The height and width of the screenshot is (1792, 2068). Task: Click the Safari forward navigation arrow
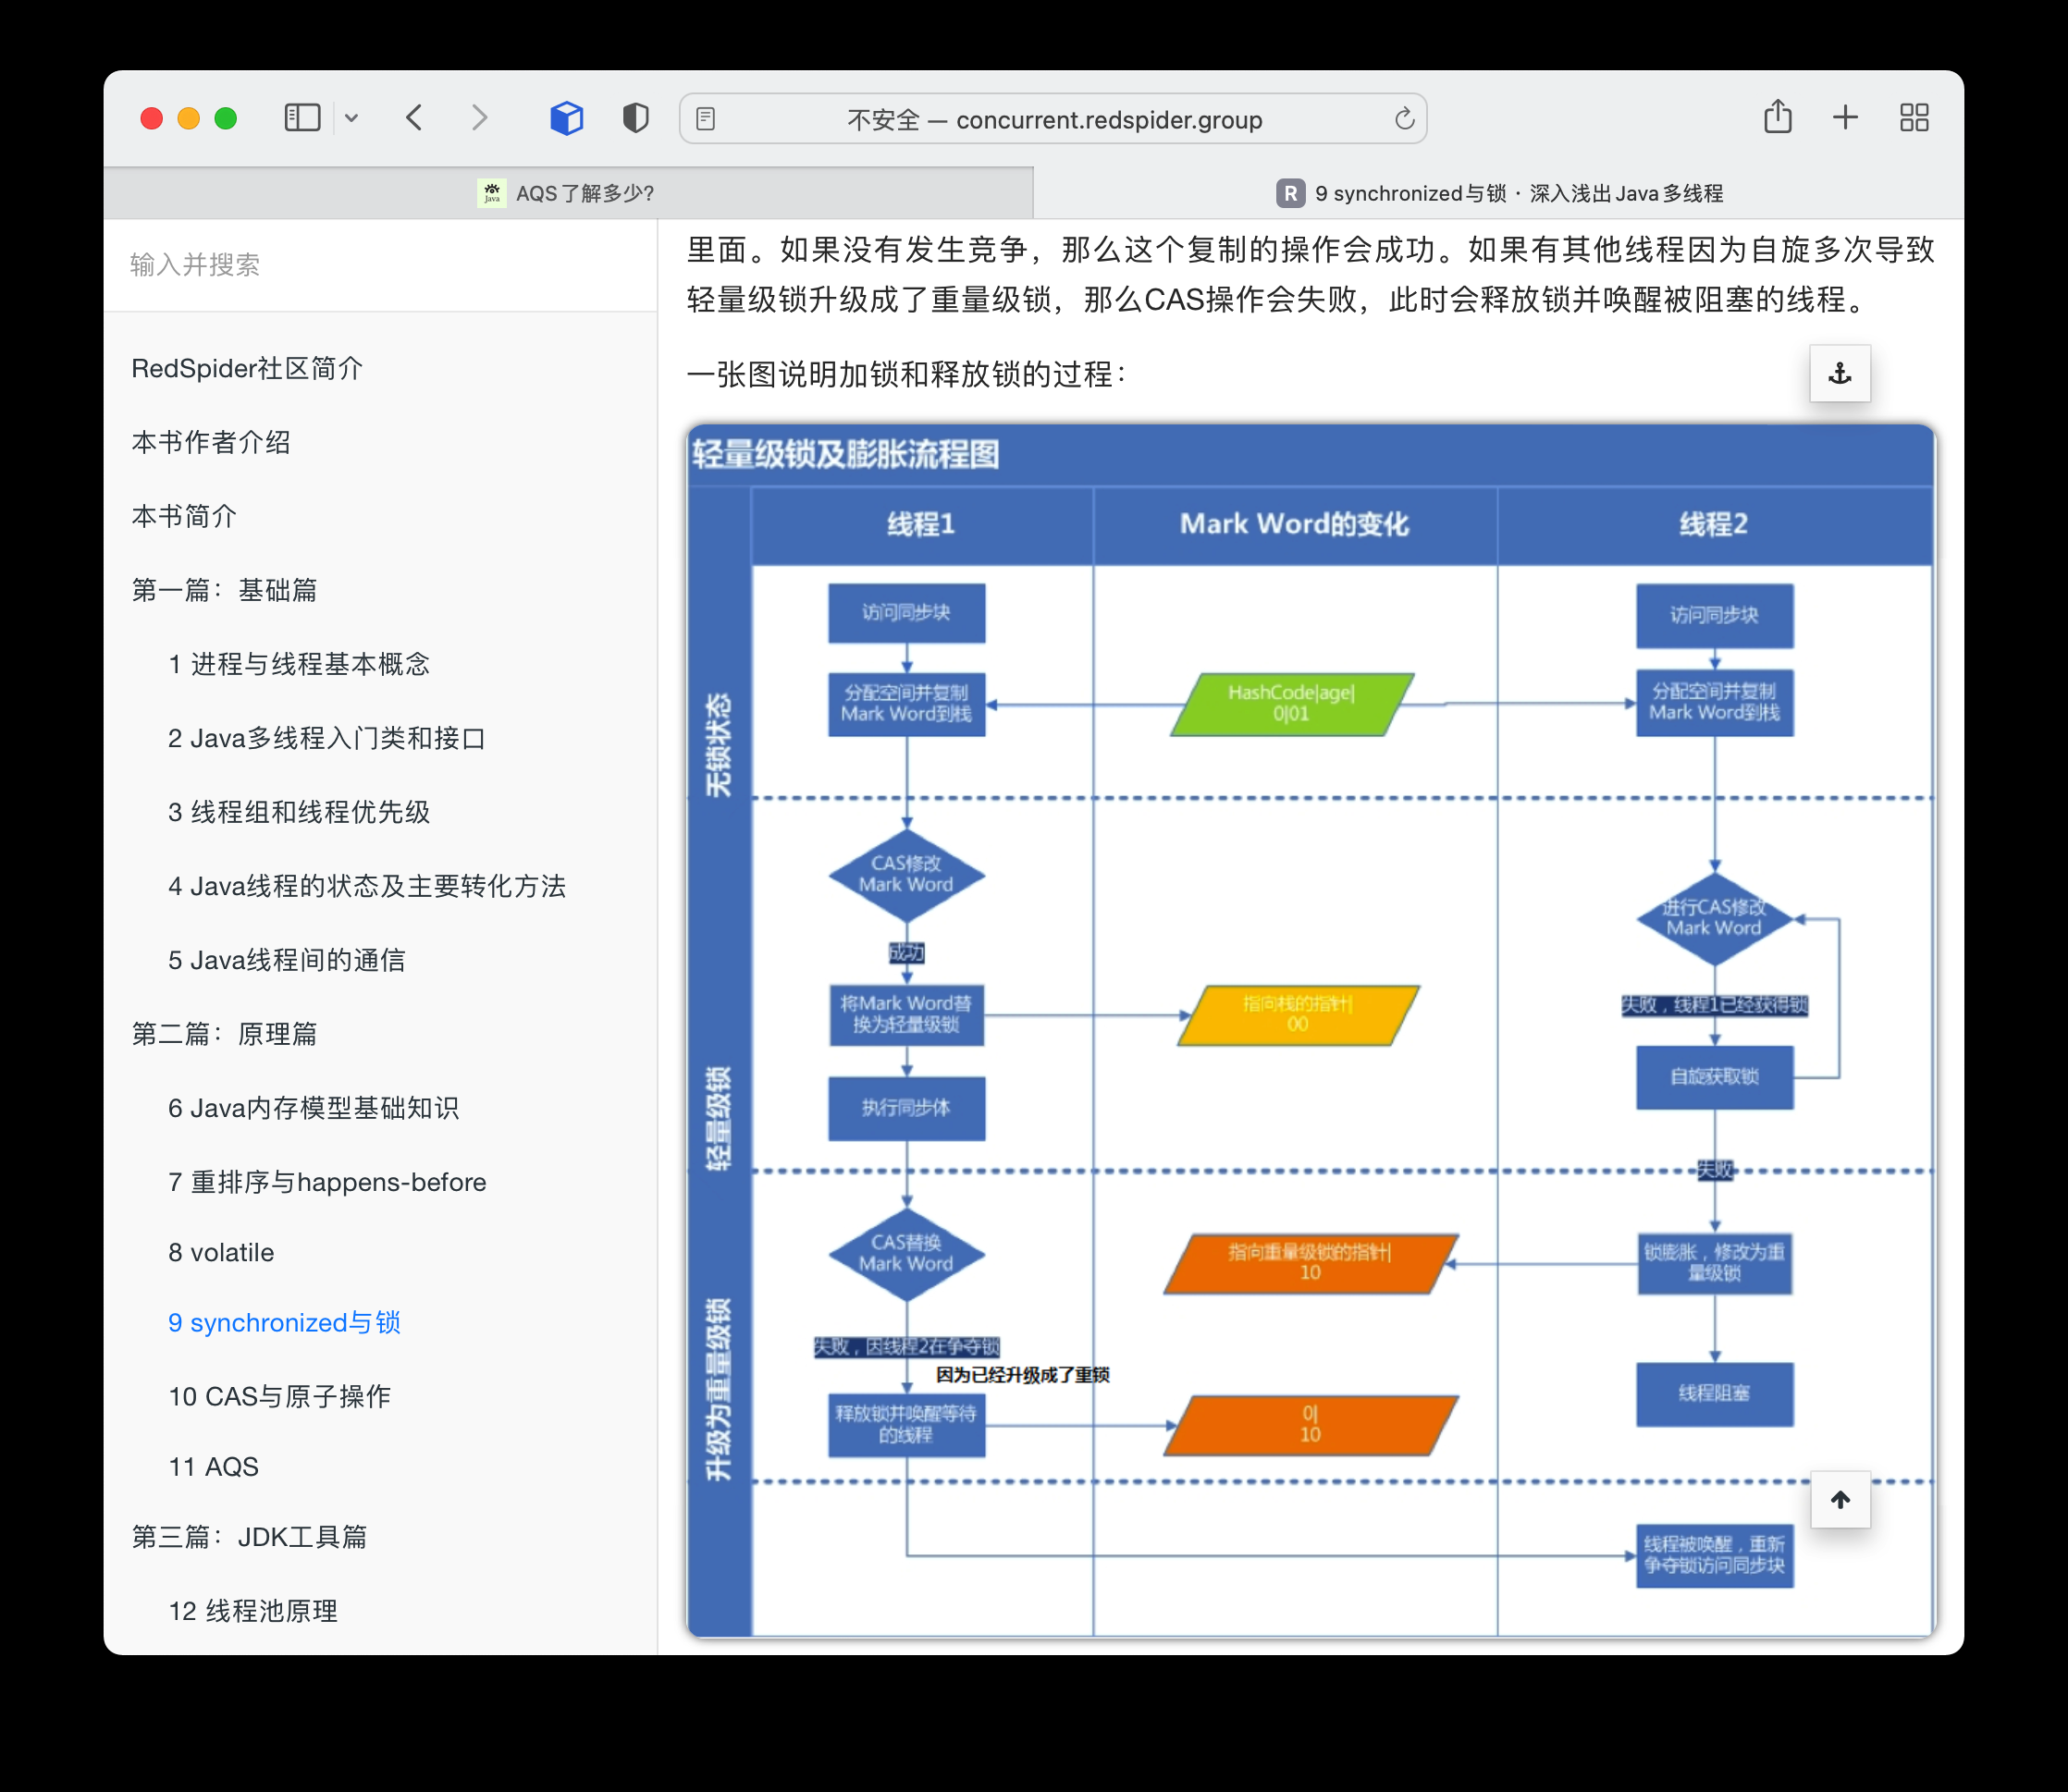click(479, 117)
